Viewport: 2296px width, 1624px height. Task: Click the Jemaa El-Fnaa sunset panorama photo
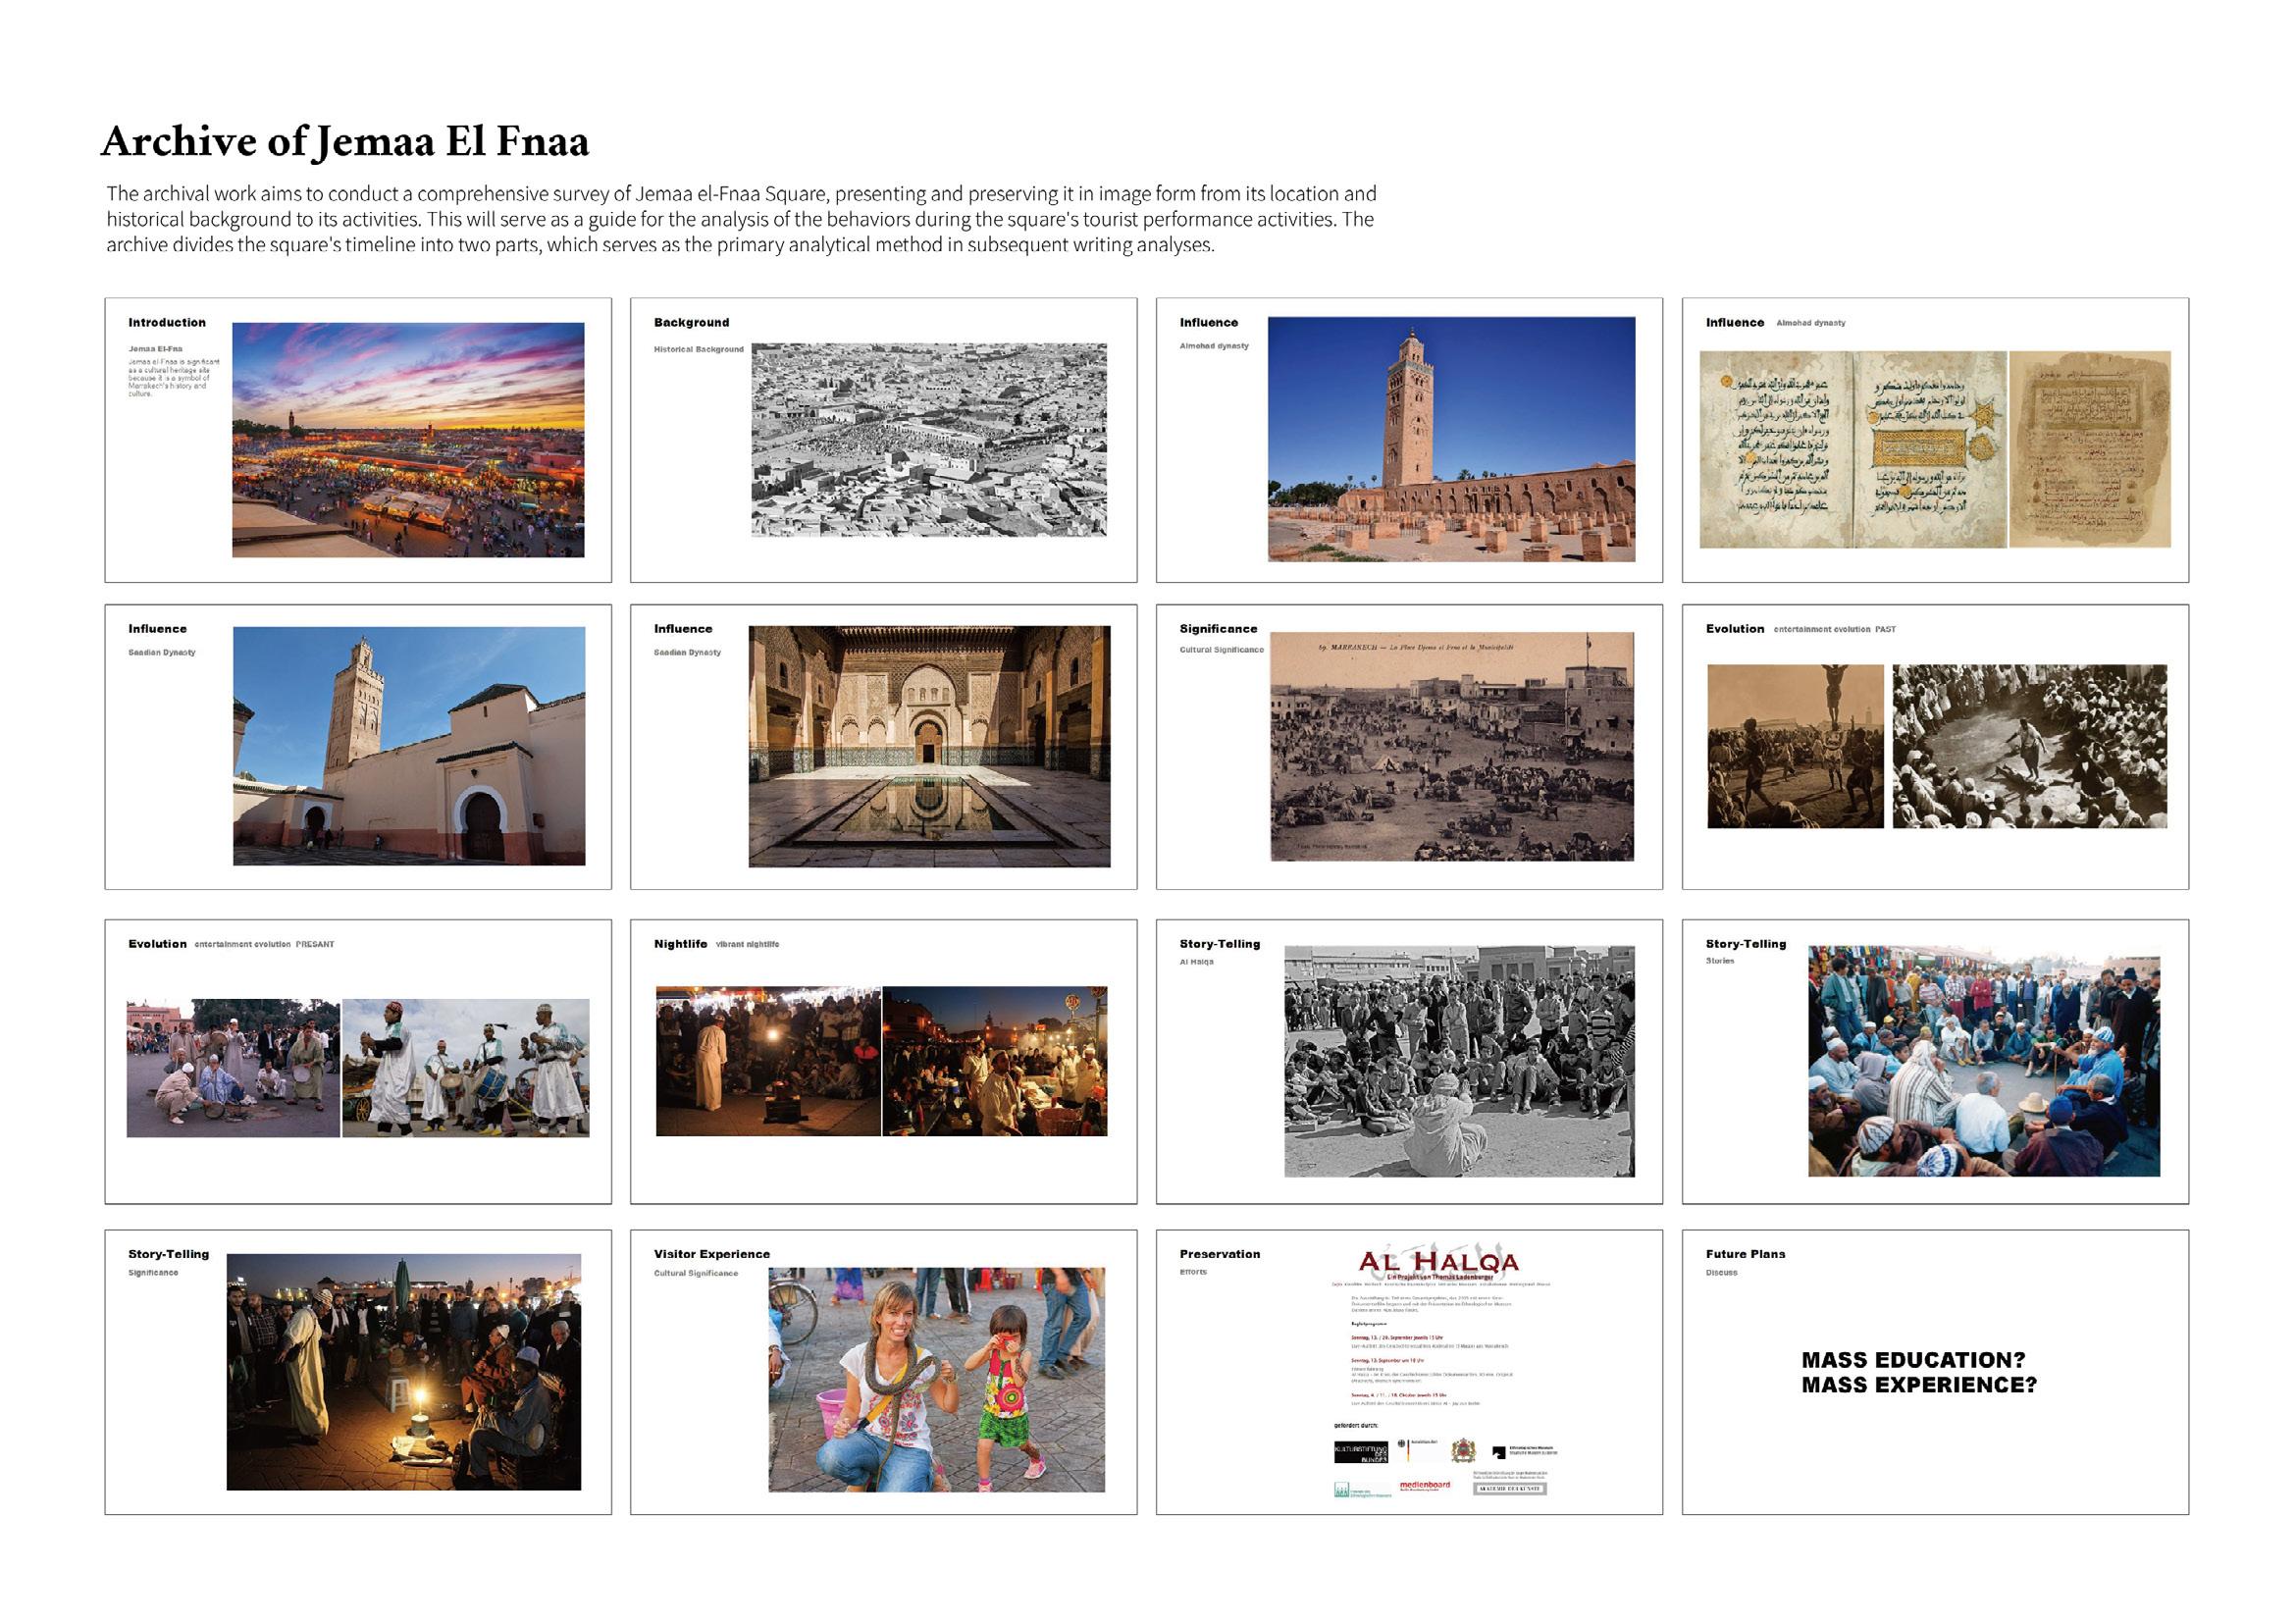click(x=408, y=440)
